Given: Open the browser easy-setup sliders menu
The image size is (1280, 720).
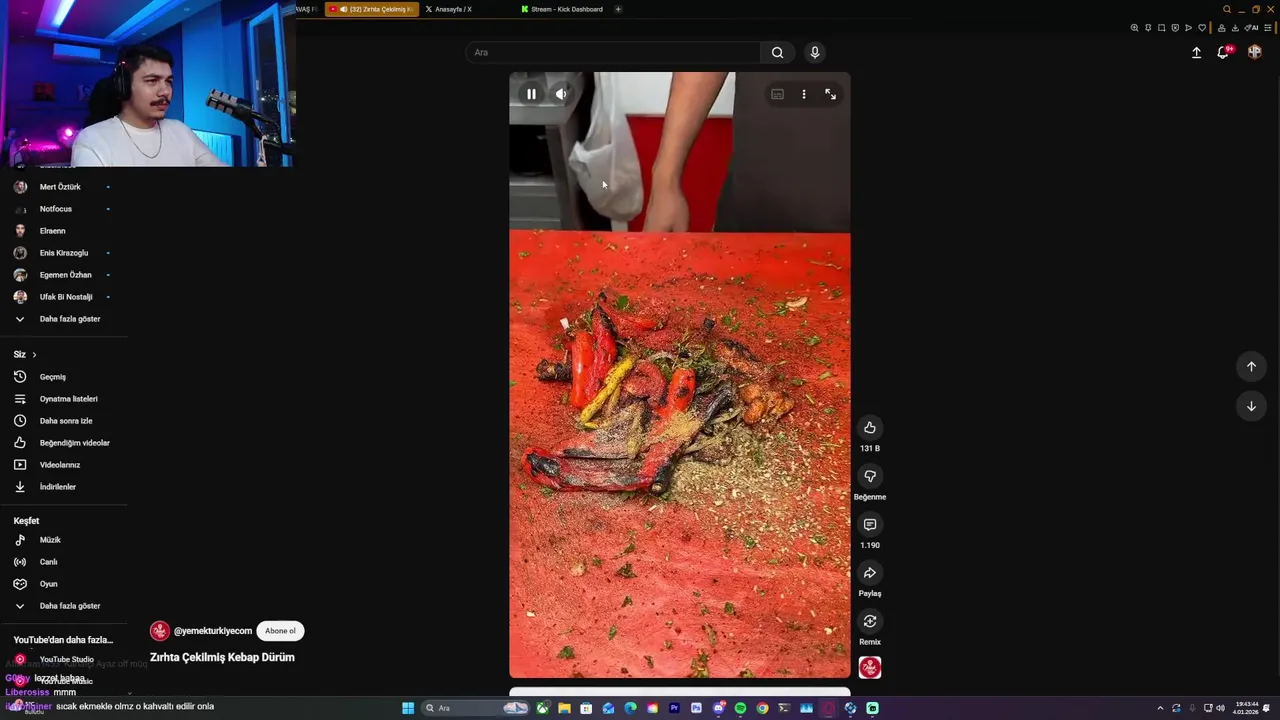Looking at the screenshot, I should (1268, 28).
